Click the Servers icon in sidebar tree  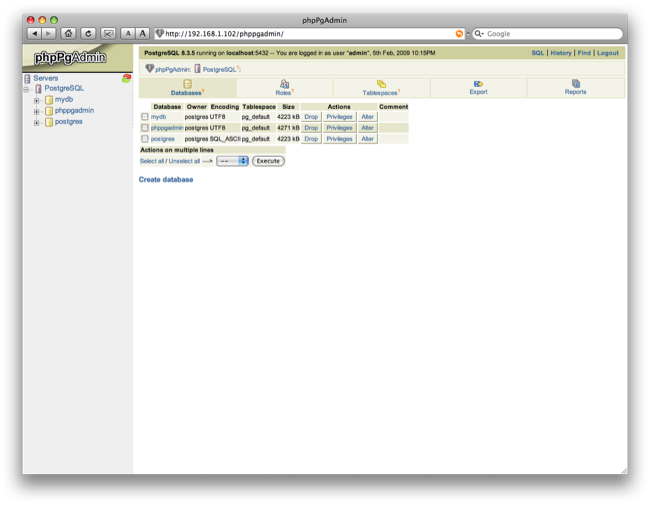click(27, 78)
